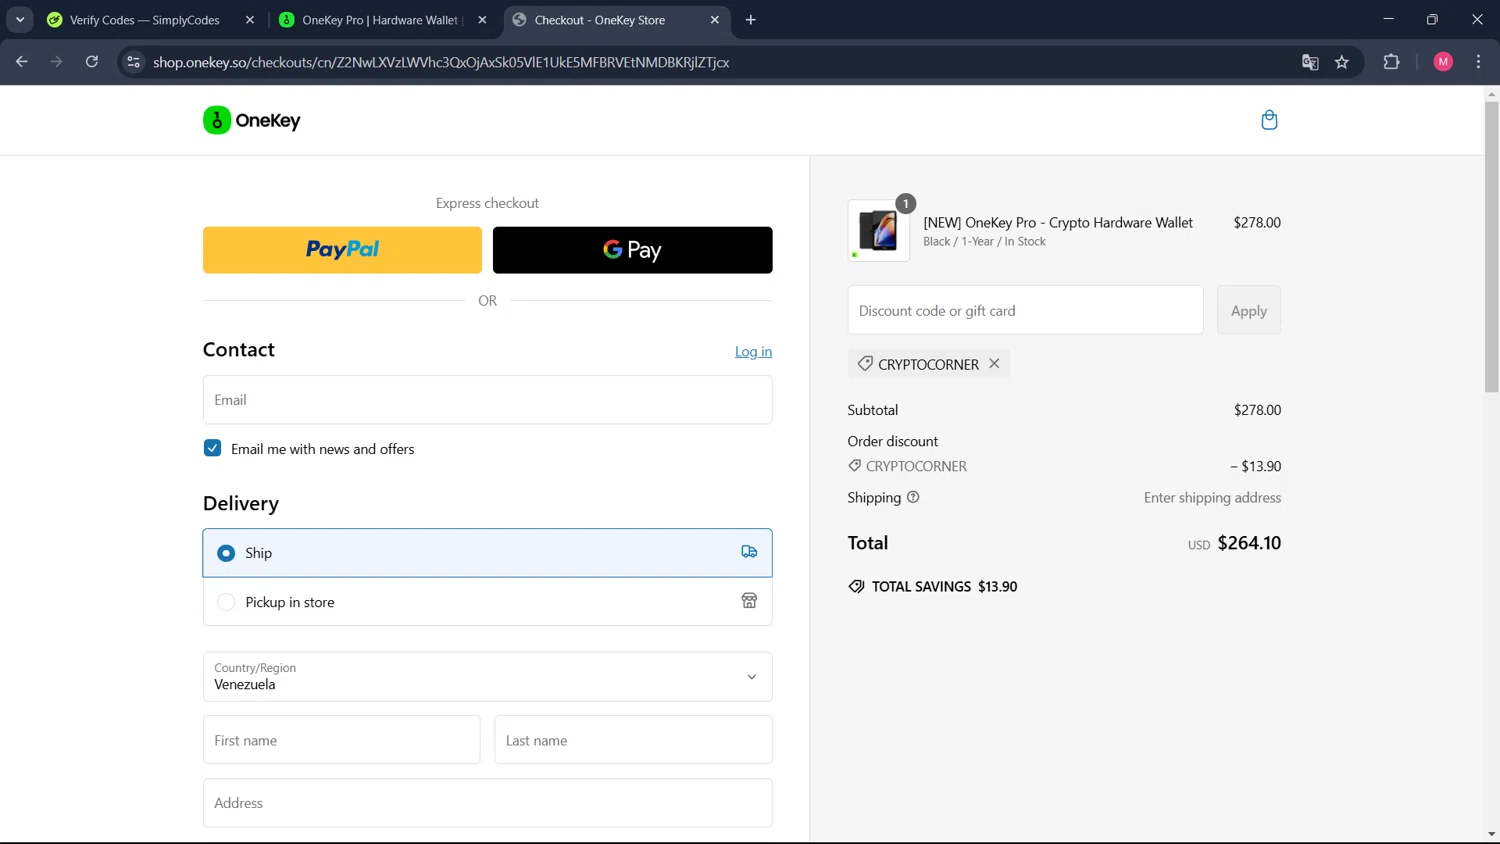The width and height of the screenshot is (1500, 844).
Task: Click the Subtotal label
Action: tap(873, 410)
